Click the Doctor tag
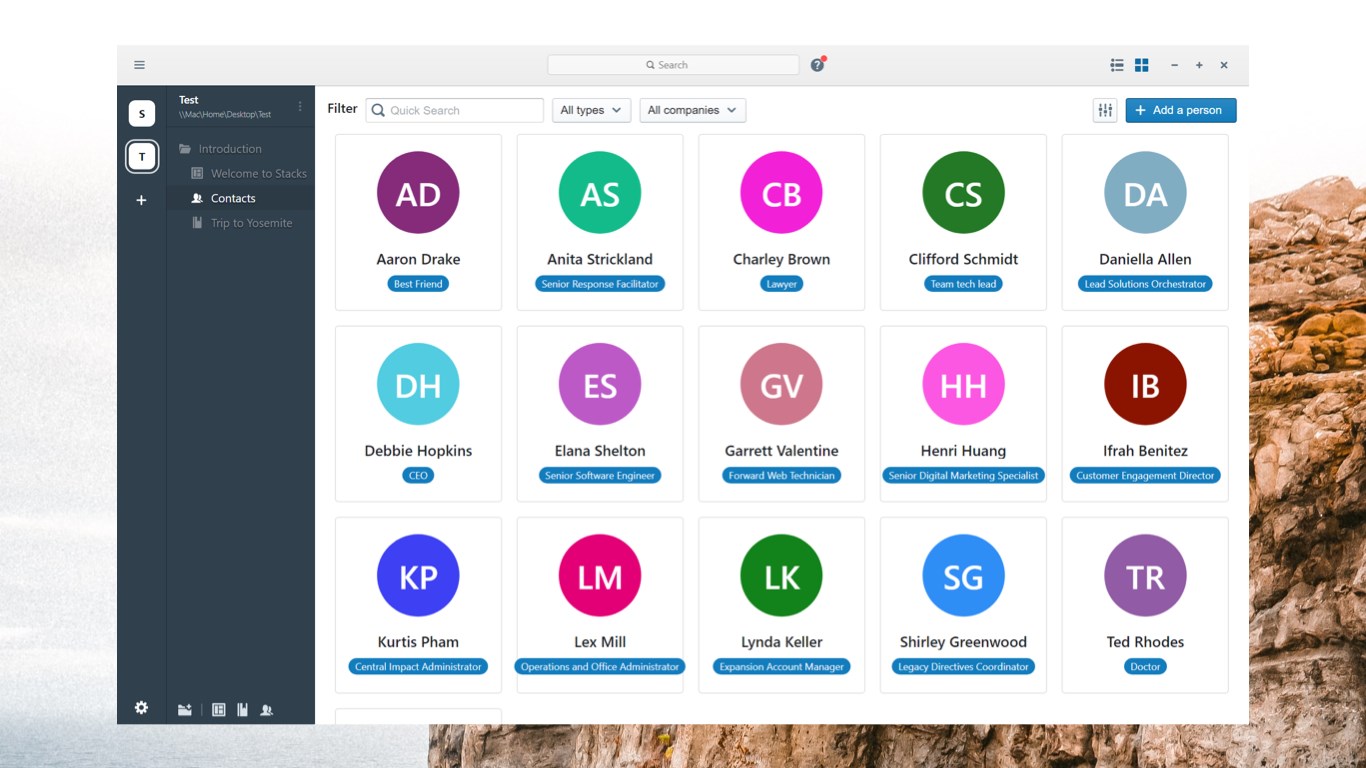This screenshot has height=768, width=1366. (x=1145, y=667)
